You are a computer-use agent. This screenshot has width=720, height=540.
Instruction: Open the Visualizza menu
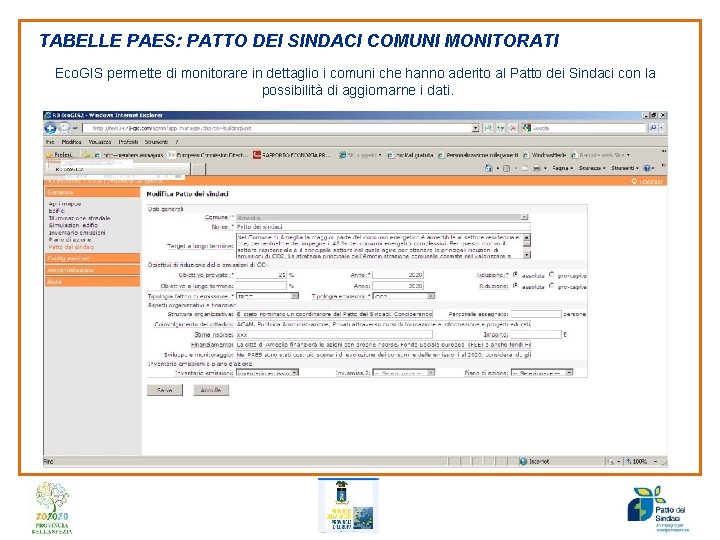coord(100,142)
